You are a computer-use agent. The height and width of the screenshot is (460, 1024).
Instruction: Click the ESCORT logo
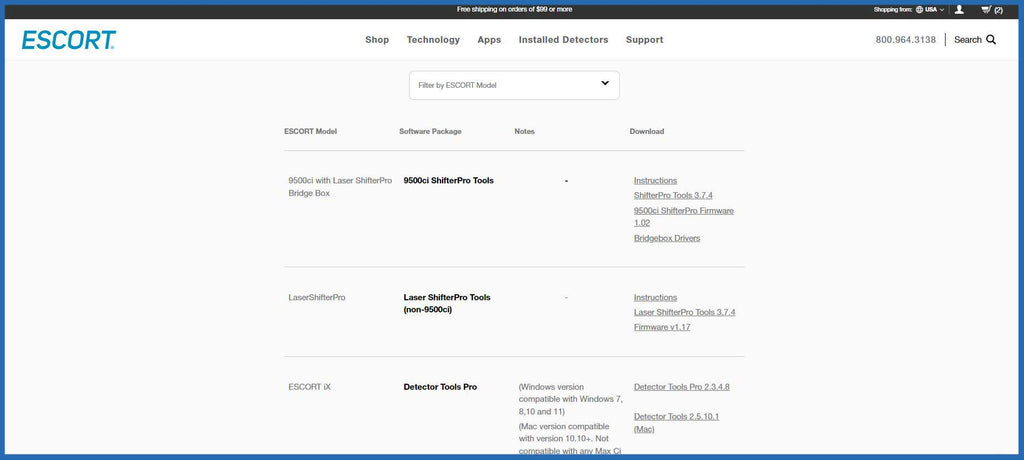69,40
